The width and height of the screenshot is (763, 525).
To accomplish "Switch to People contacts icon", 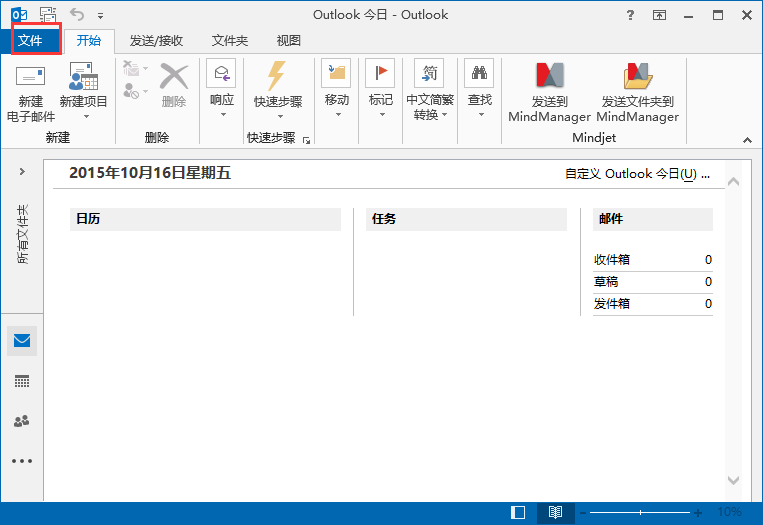I will tap(22, 421).
